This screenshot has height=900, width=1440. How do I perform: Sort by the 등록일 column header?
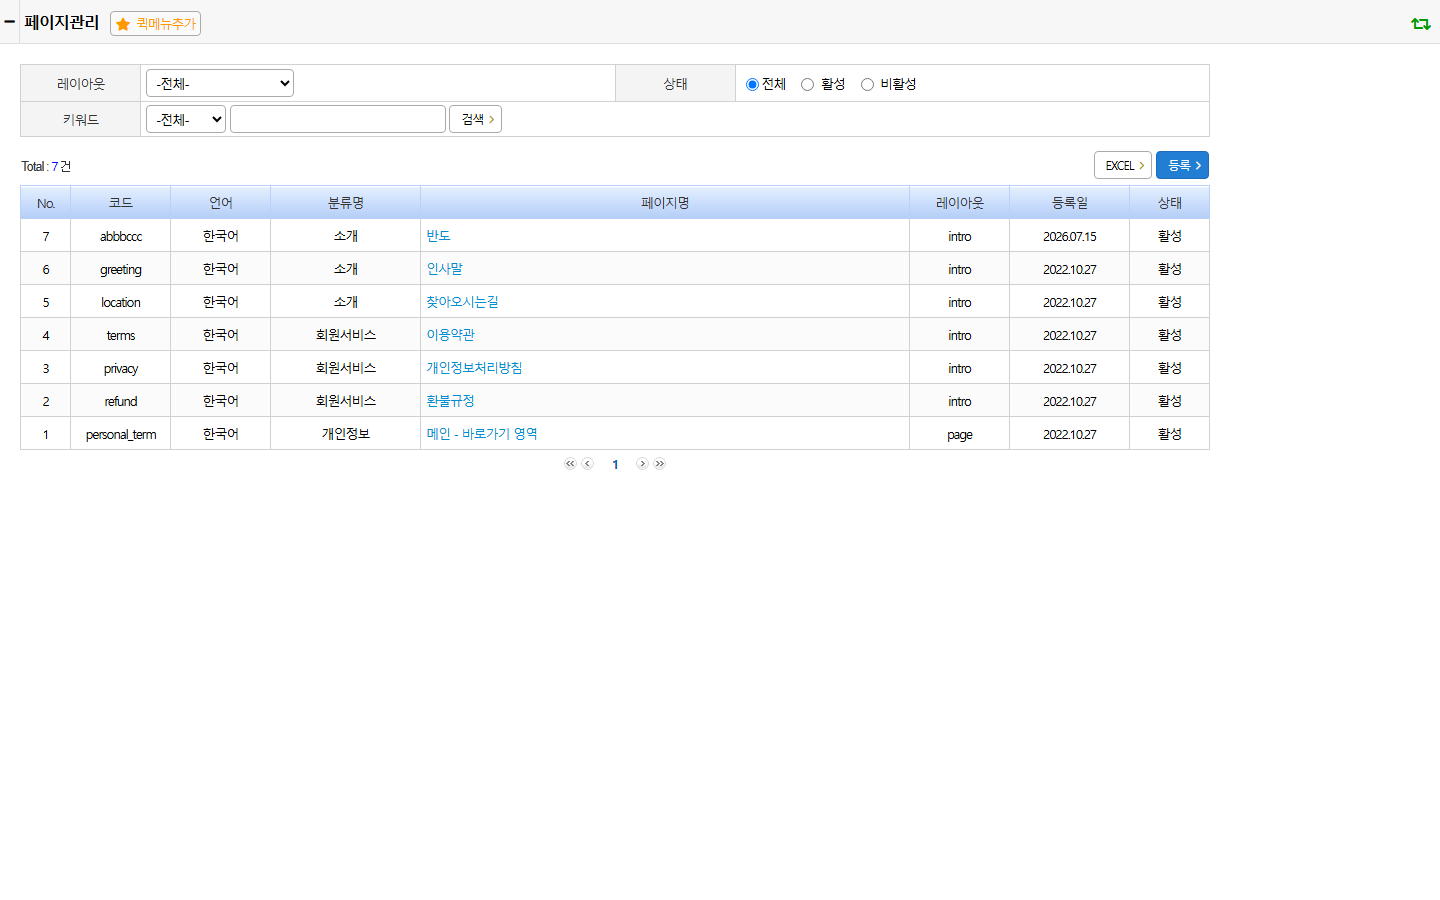click(1070, 203)
